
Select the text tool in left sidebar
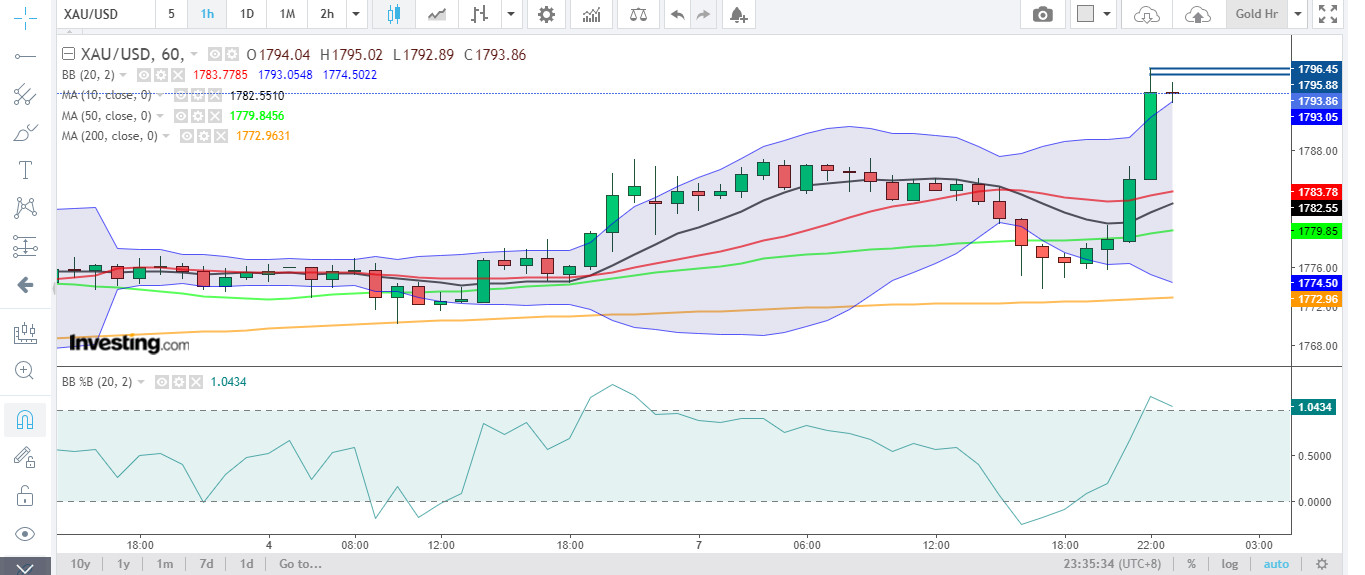click(x=25, y=170)
